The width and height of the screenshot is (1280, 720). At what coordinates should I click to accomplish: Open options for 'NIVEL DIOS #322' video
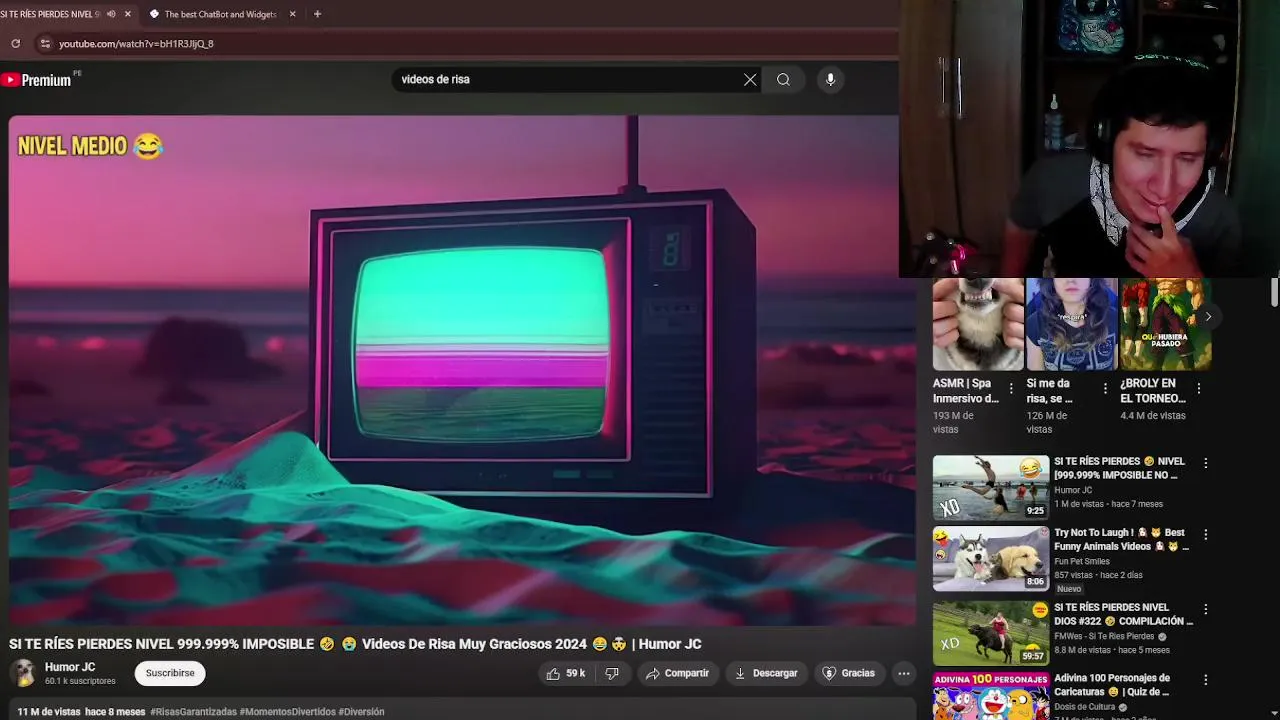[x=1205, y=609]
